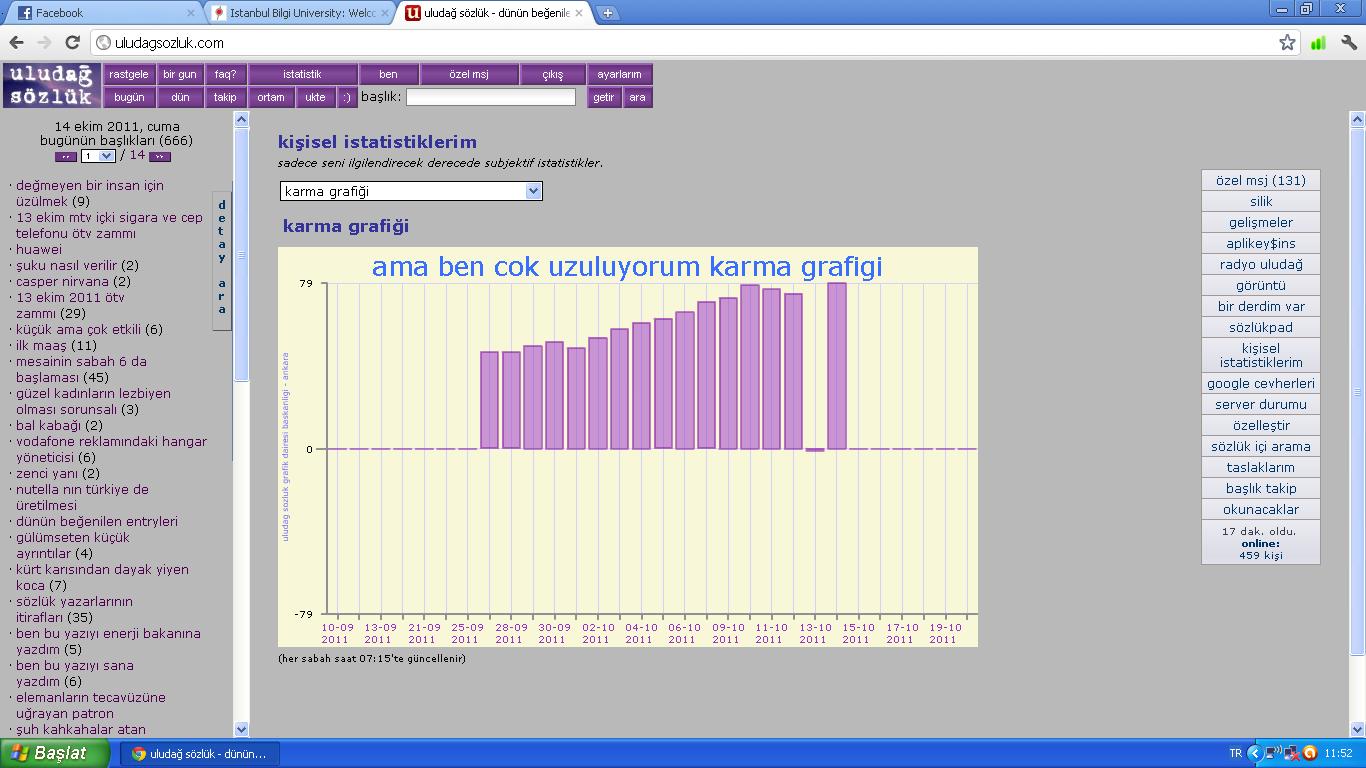Open taskbar item uludağ sözlük Chrome

(200, 753)
